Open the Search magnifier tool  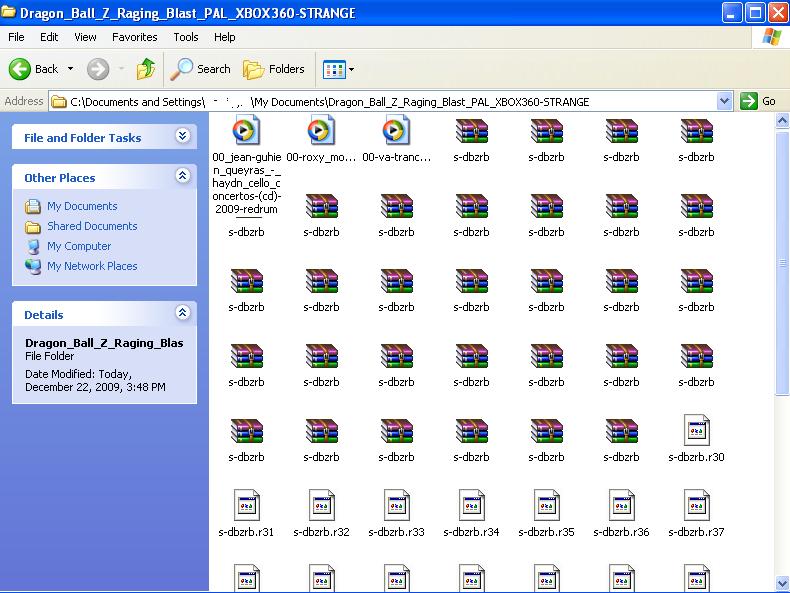click(200, 69)
